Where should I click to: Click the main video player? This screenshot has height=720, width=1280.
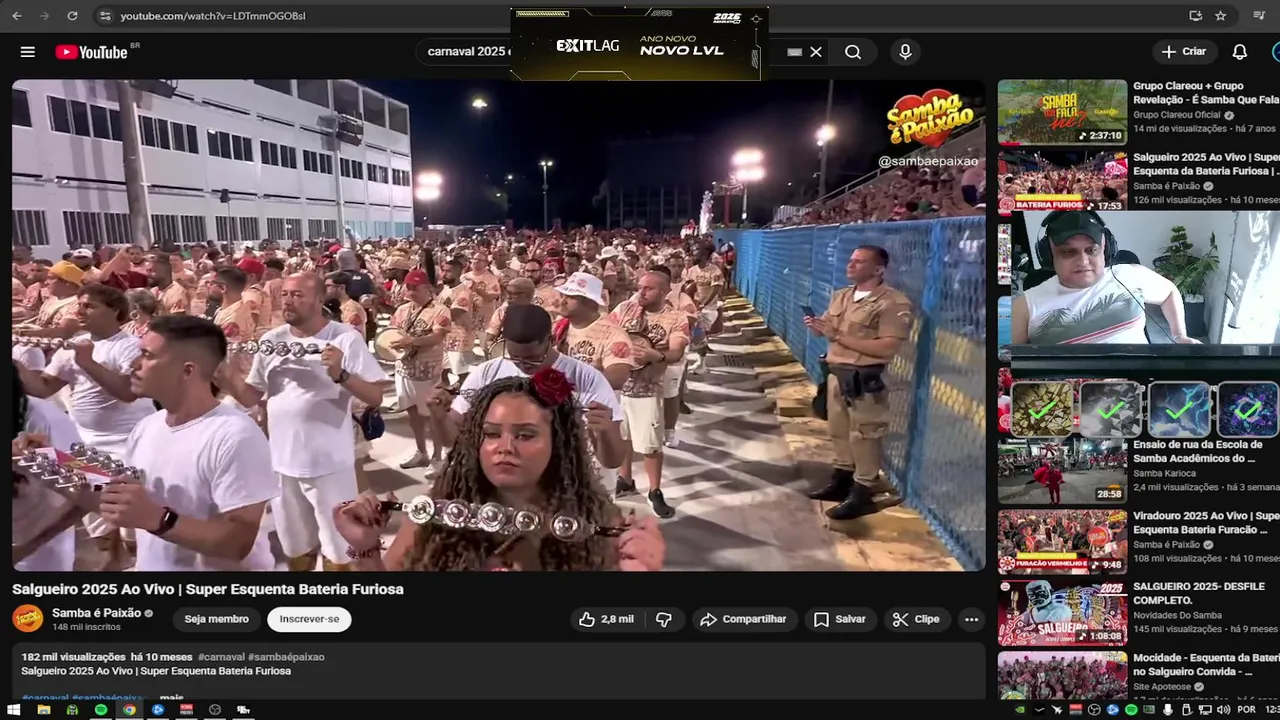[x=498, y=325]
